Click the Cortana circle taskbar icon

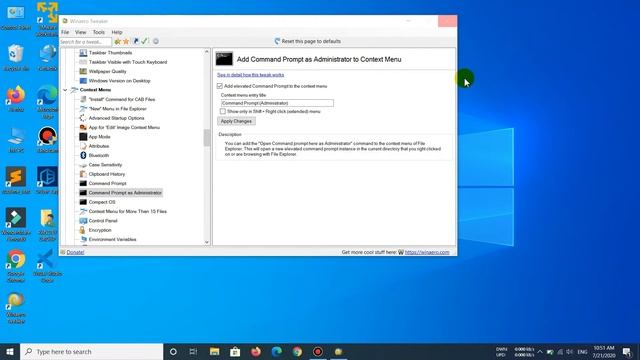click(173, 351)
